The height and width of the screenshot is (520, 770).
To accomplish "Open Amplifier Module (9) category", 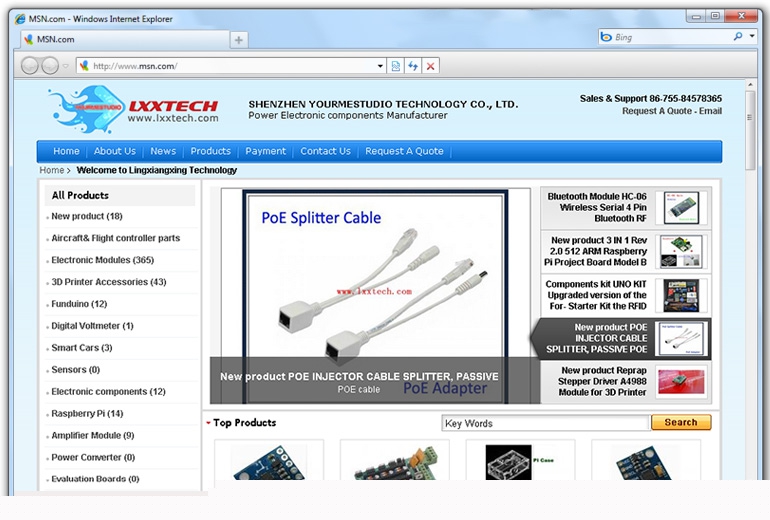I will [x=93, y=436].
